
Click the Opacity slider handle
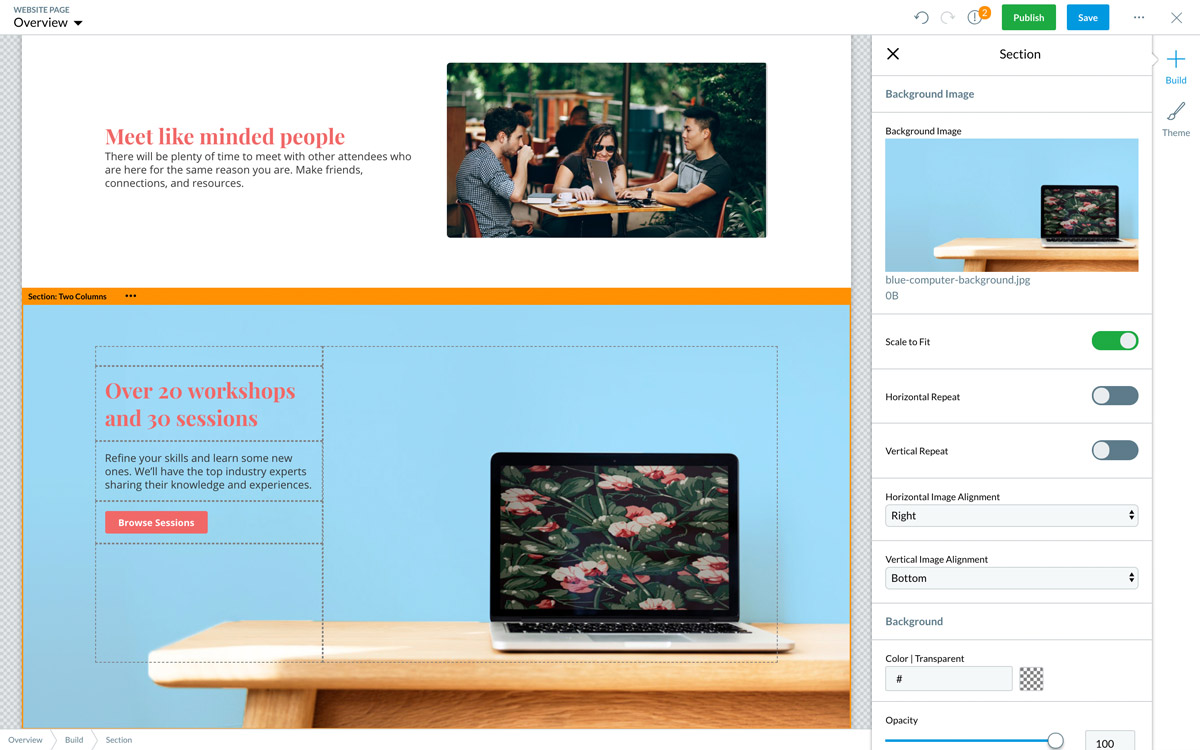pos(1055,741)
